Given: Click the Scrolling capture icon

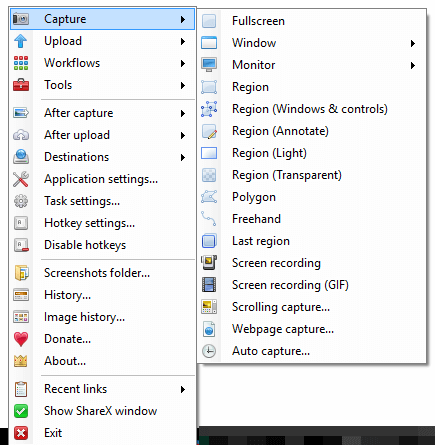Looking at the screenshot, I should (x=209, y=307).
